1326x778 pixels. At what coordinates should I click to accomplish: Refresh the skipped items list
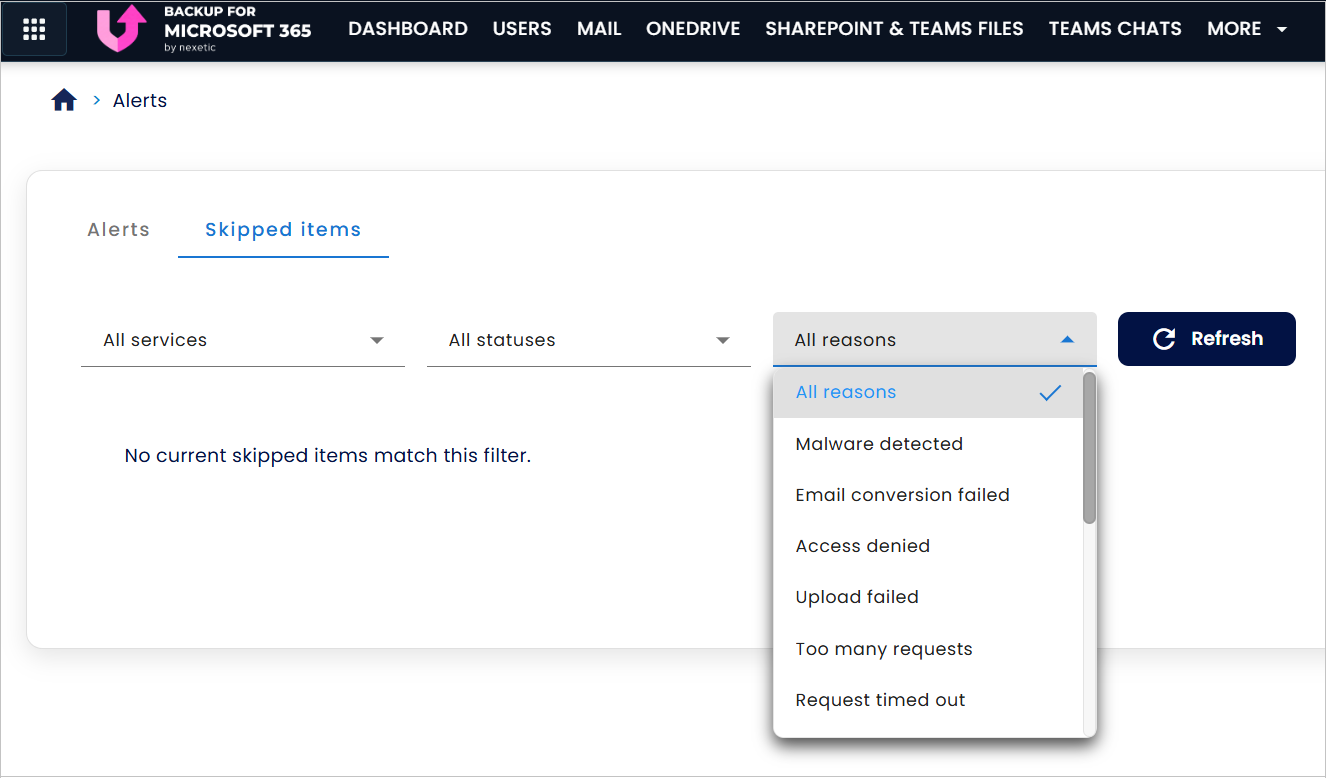[1207, 339]
